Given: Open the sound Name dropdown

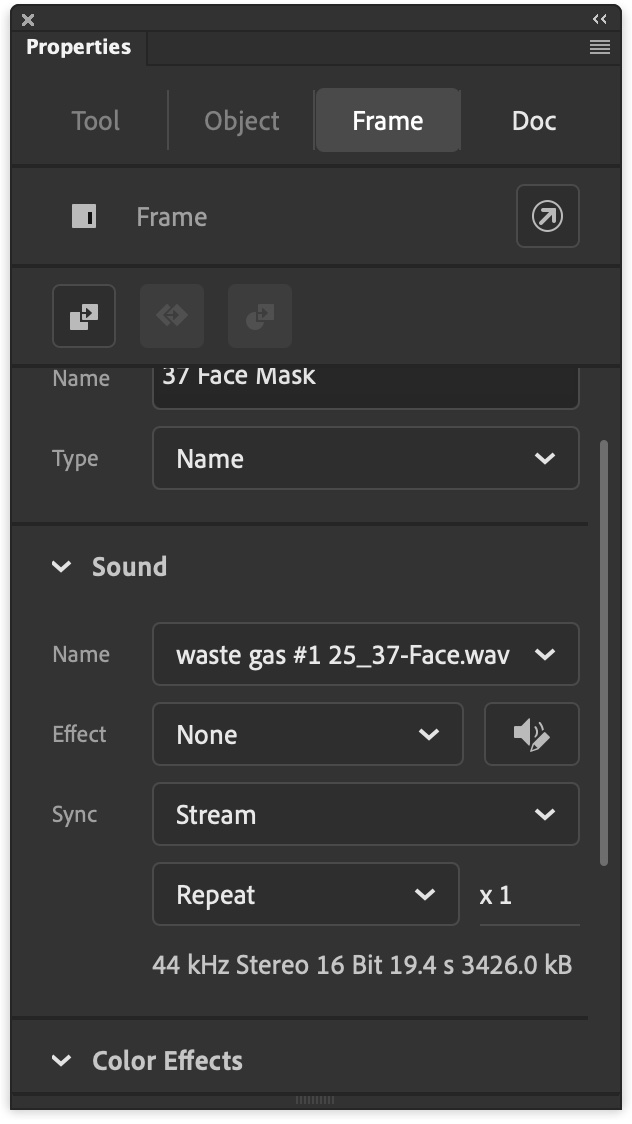Looking at the screenshot, I should [x=365, y=654].
